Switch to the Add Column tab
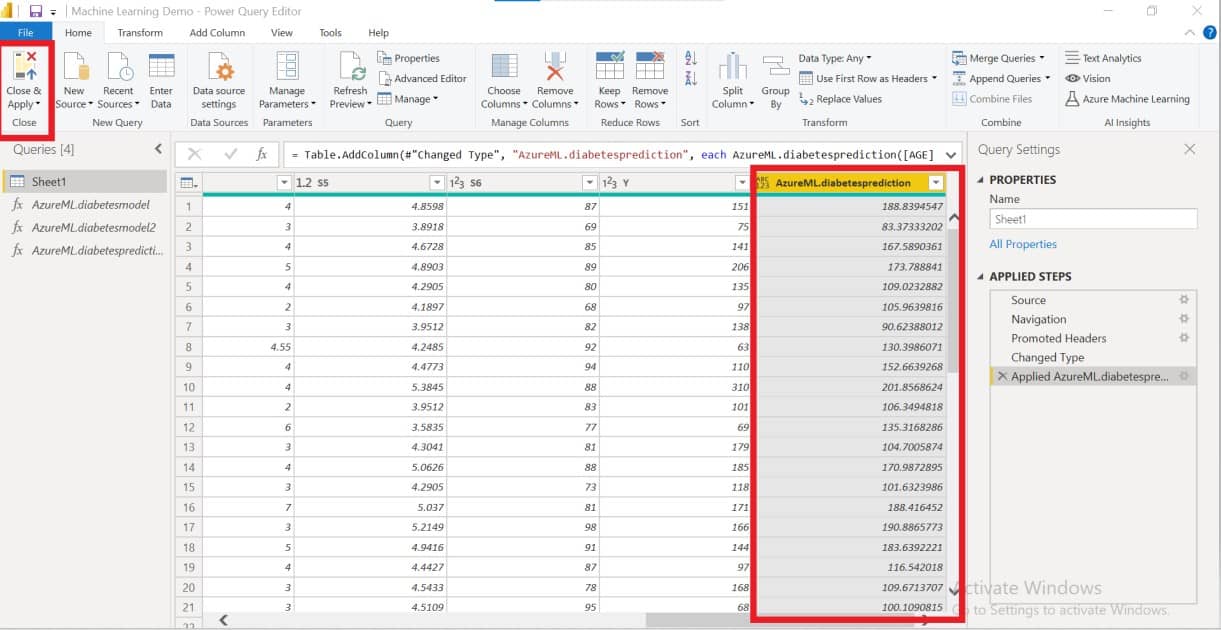This screenshot has height=630, width=1221. [x=217, y=33]
